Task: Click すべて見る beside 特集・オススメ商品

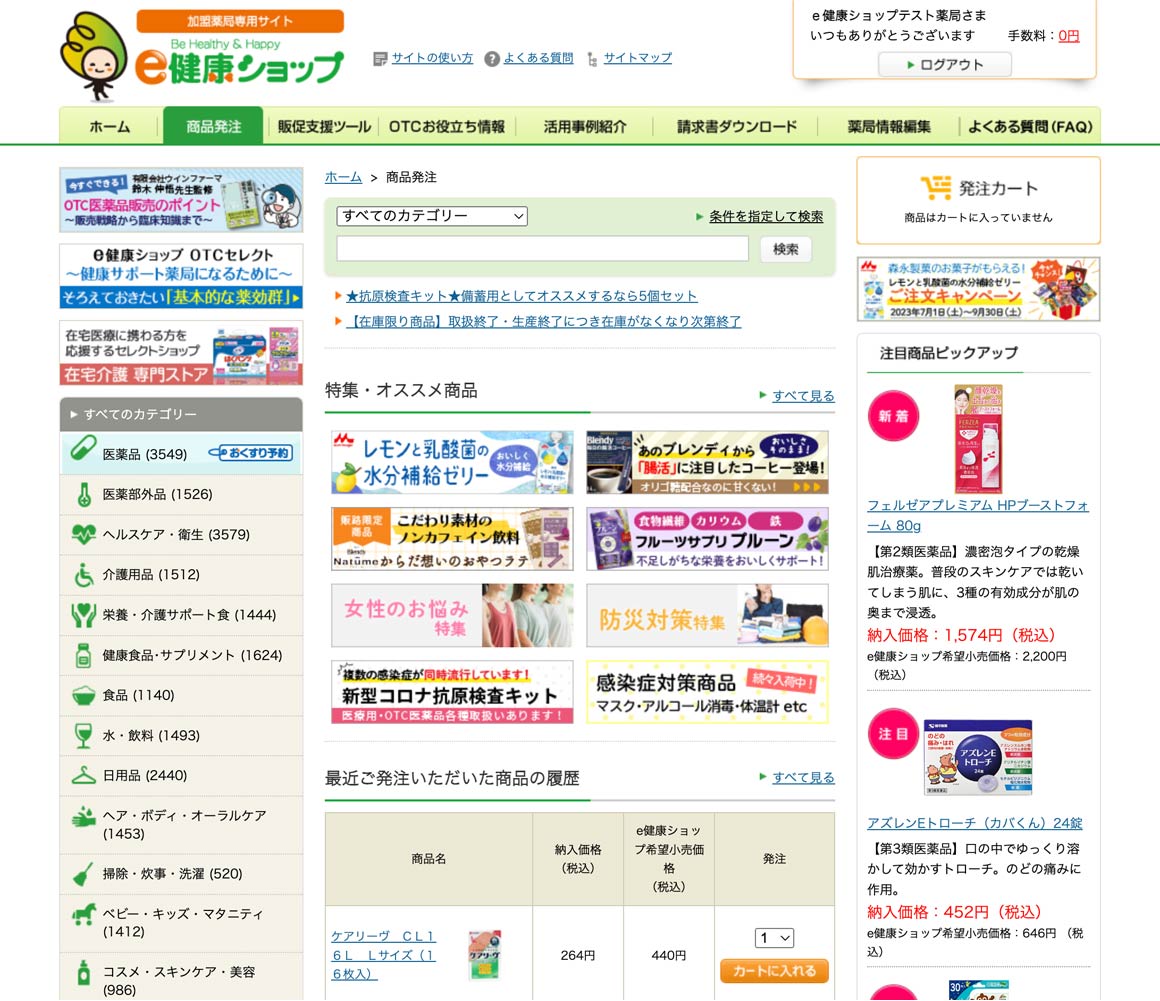Action: (x=803, y=396)
